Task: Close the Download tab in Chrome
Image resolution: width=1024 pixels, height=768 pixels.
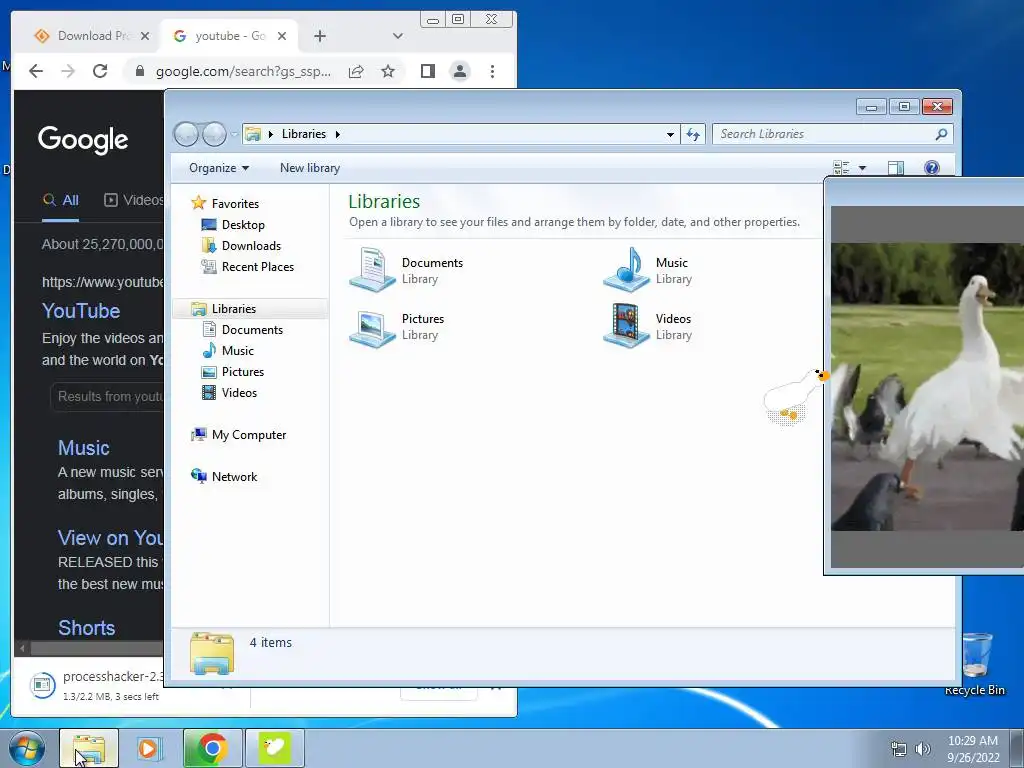Action: pyautogui.click(x=145, y=36)
